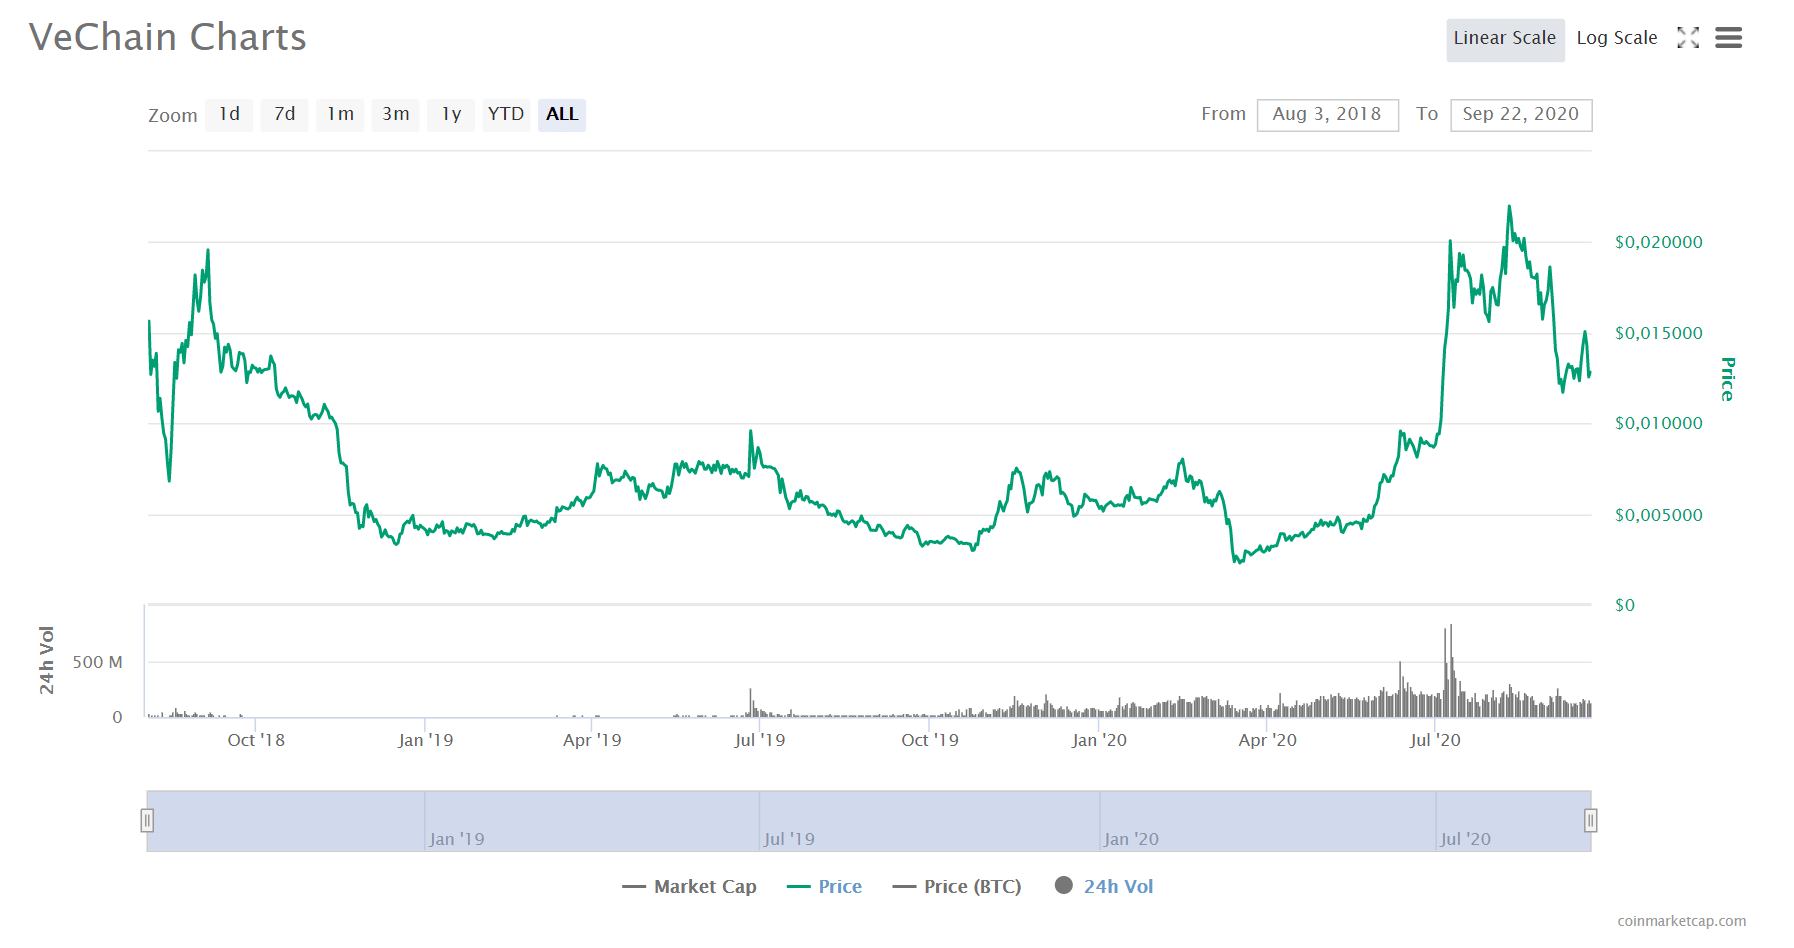Click the volume spike bar near Jul '19
This screenshot has width=1794, height=948.
click(751, 702)
